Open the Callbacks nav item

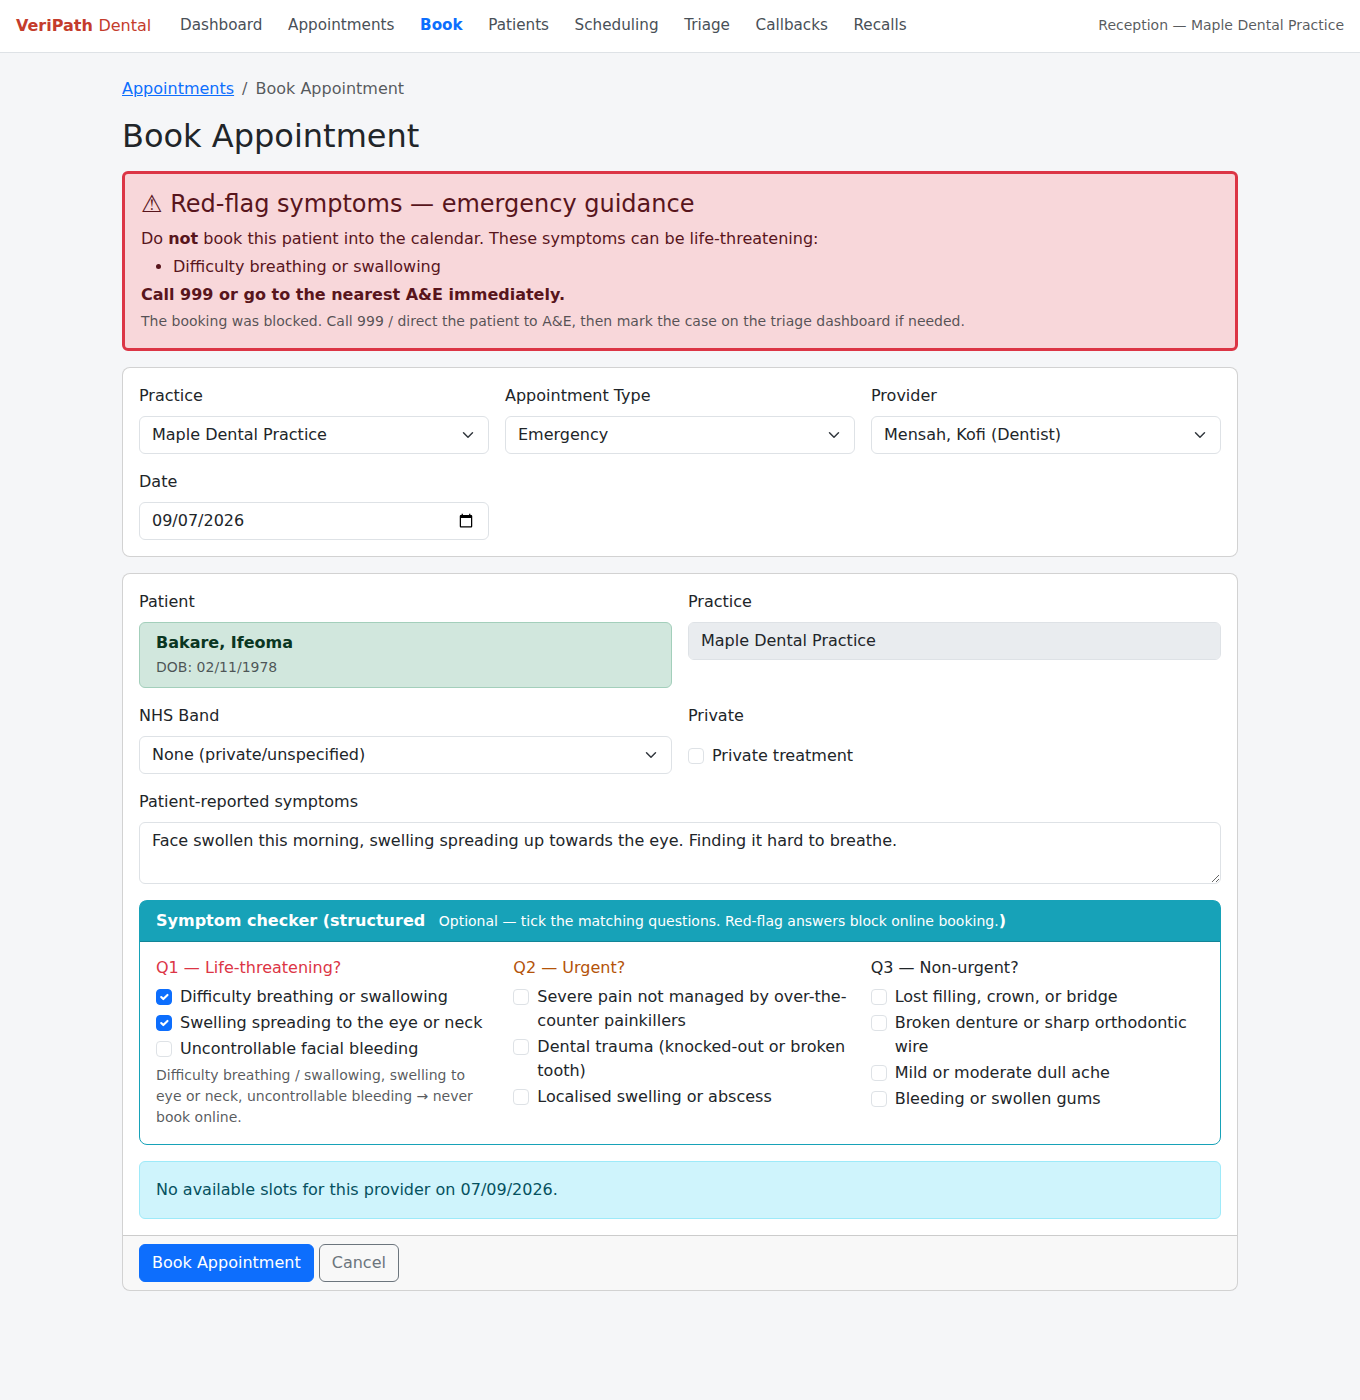[791, 25]
